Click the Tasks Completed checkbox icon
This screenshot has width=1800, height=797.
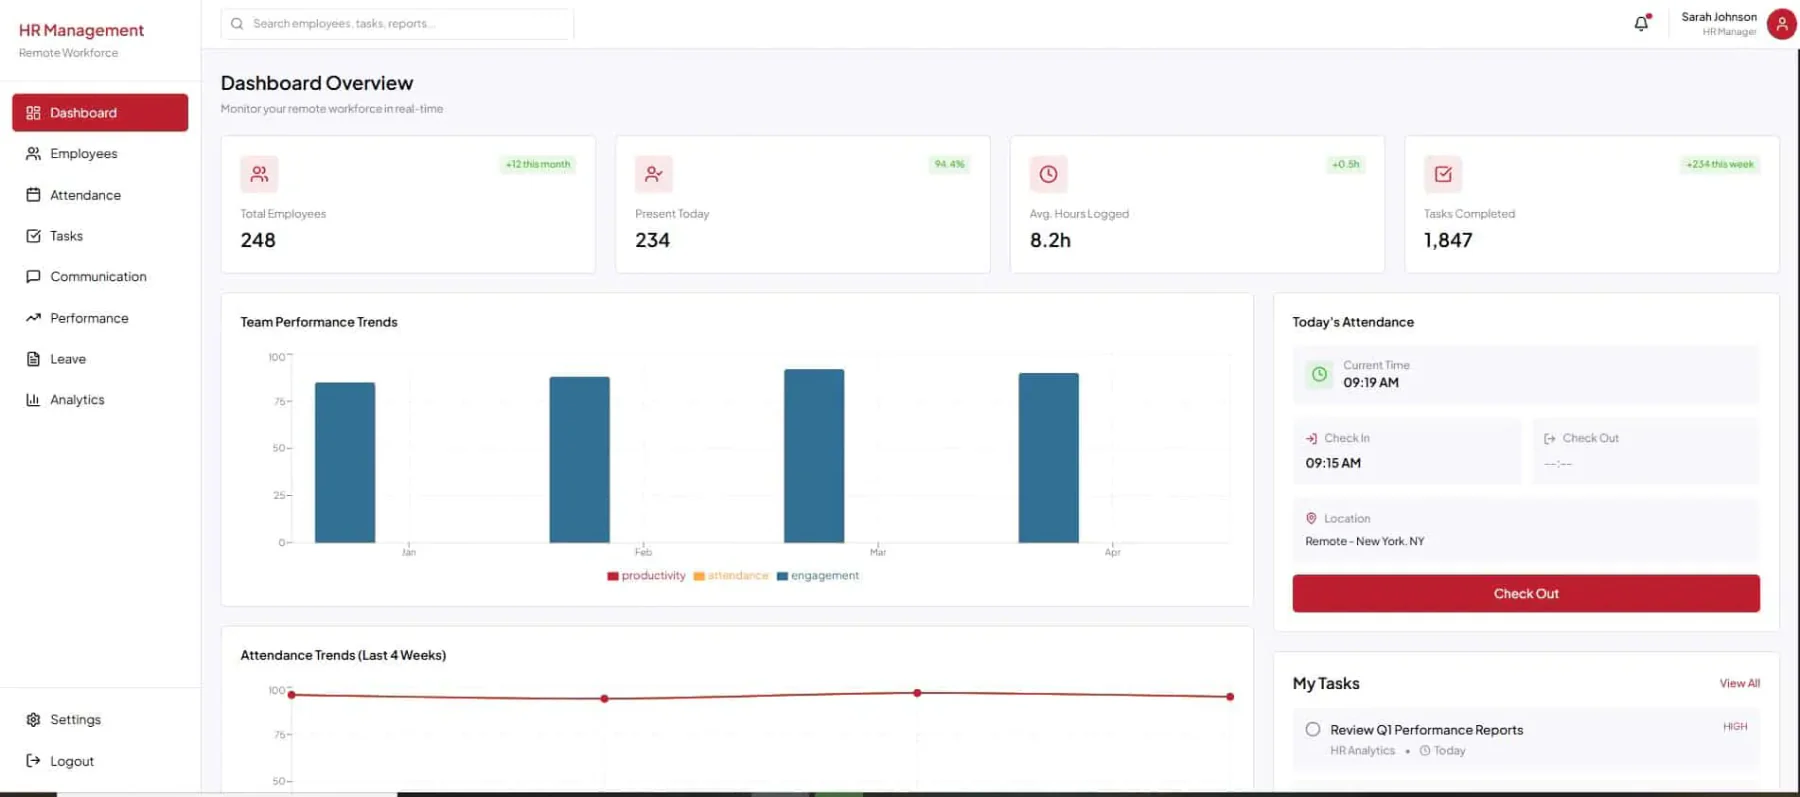click(x=1443, y=174)
